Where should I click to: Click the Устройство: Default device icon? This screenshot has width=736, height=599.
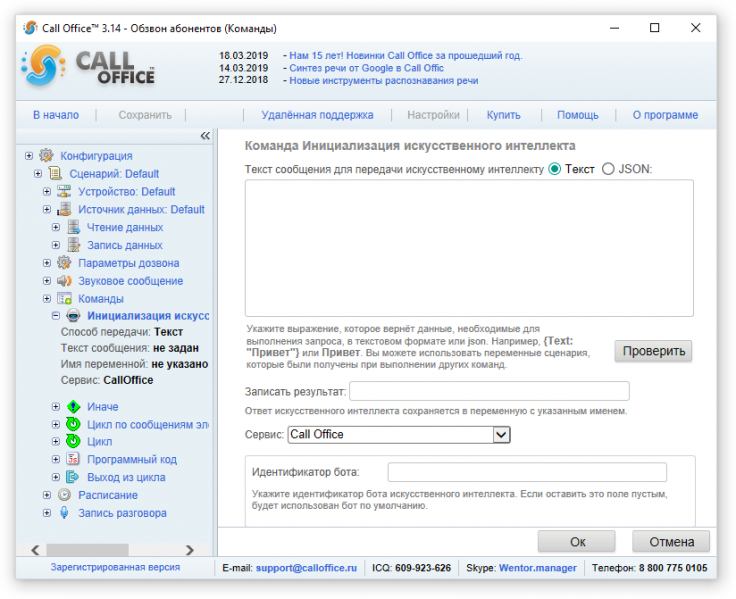click(64, 191)
